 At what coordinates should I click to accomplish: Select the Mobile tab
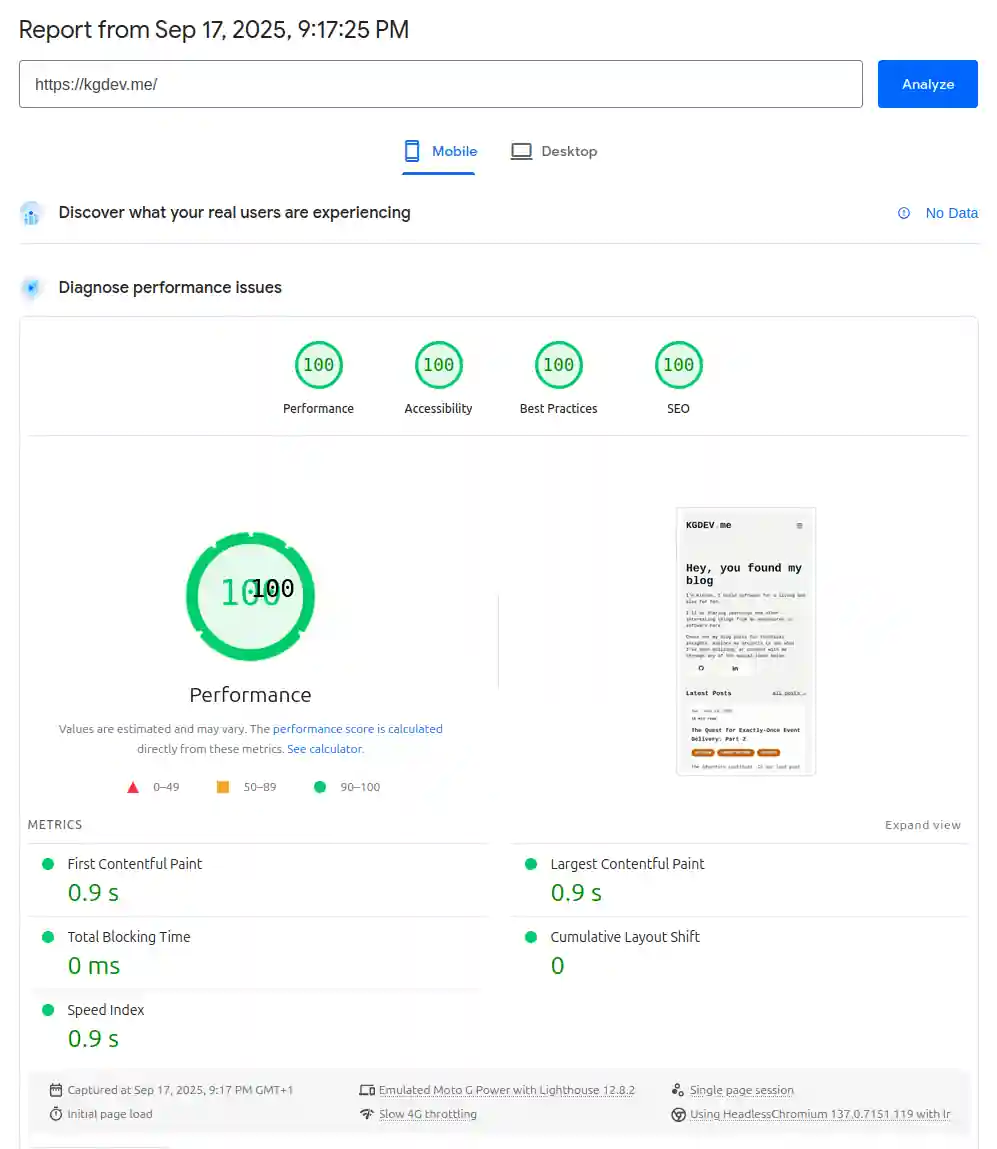(440, 151)
